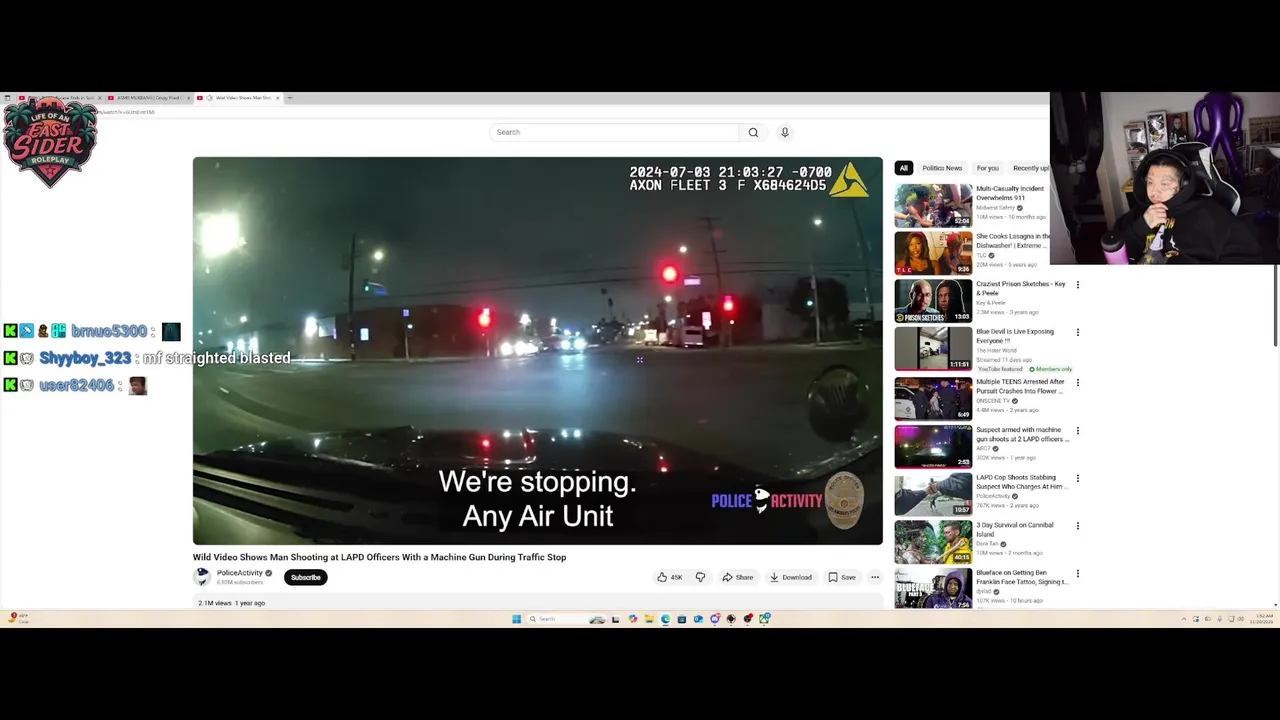
Task: Open options menu for Blueface Franklin Tattoo video
Action: [1077, 574]
